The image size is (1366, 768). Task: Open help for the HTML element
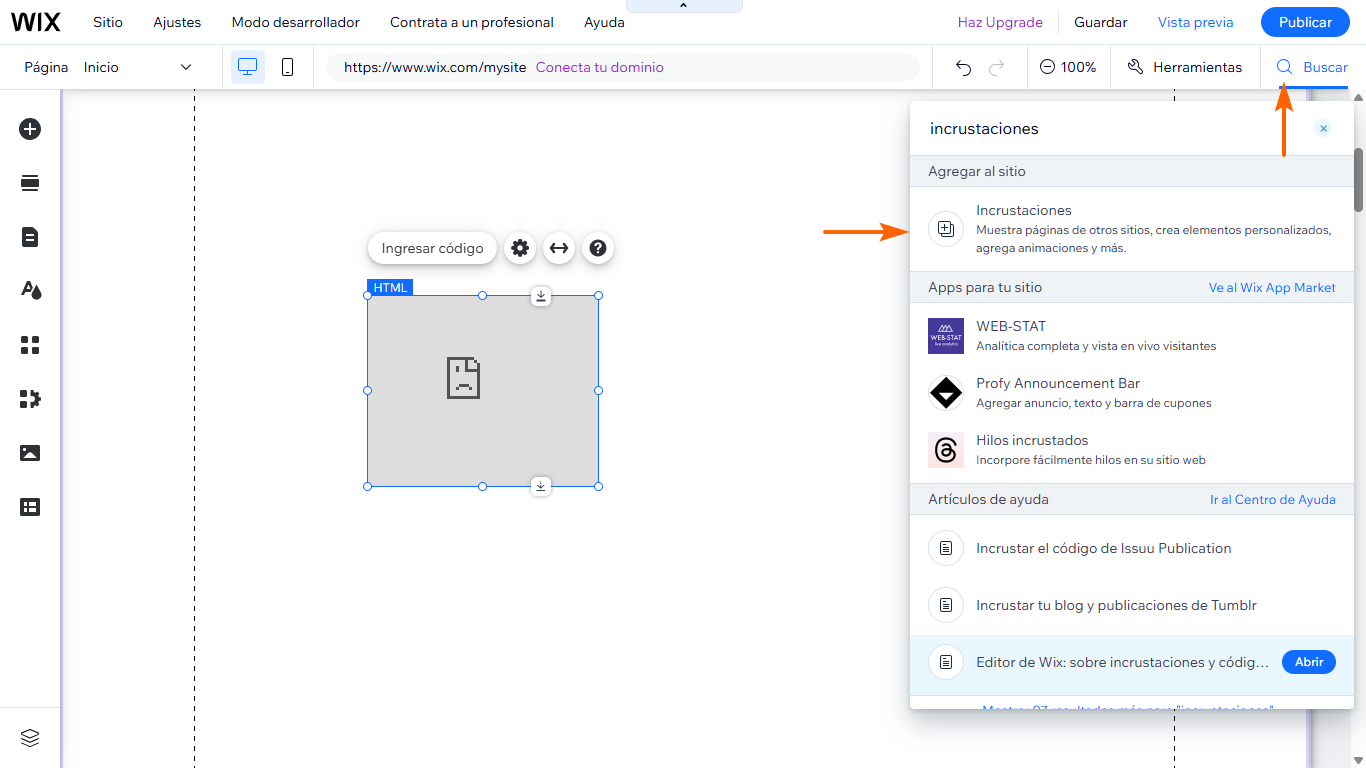click(598, 248)
